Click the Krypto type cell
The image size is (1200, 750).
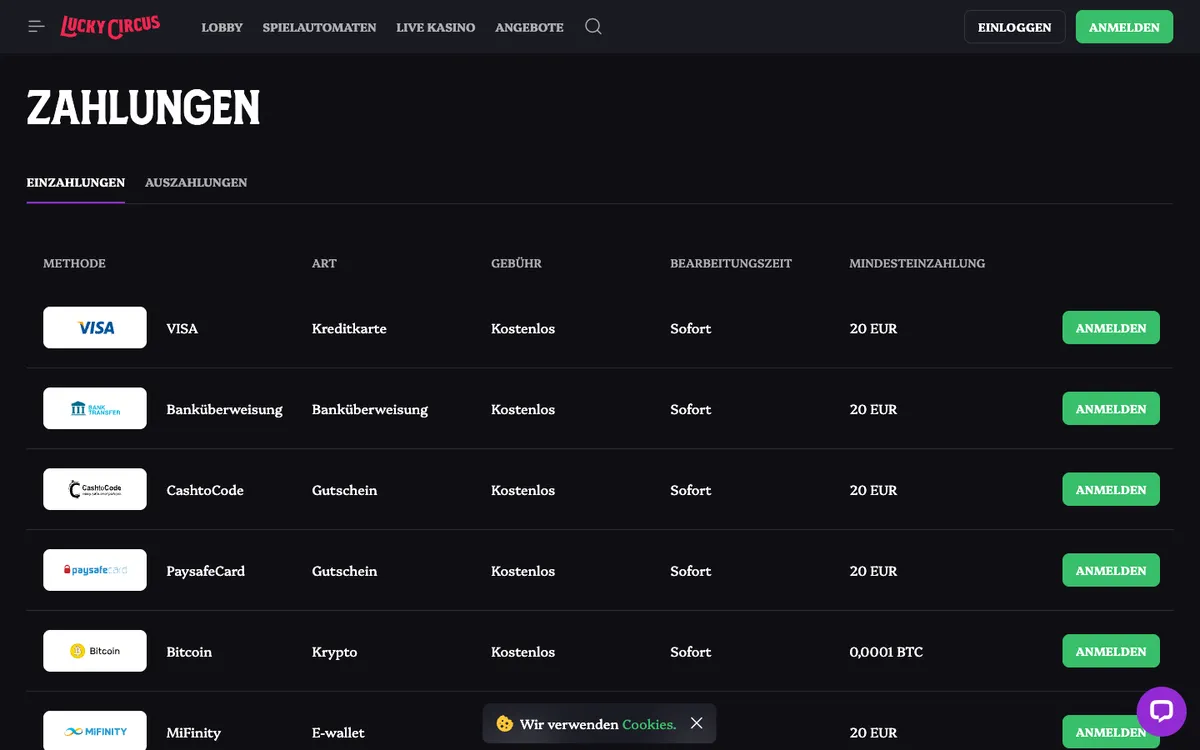pyautogui.click(x=334, y=652)
